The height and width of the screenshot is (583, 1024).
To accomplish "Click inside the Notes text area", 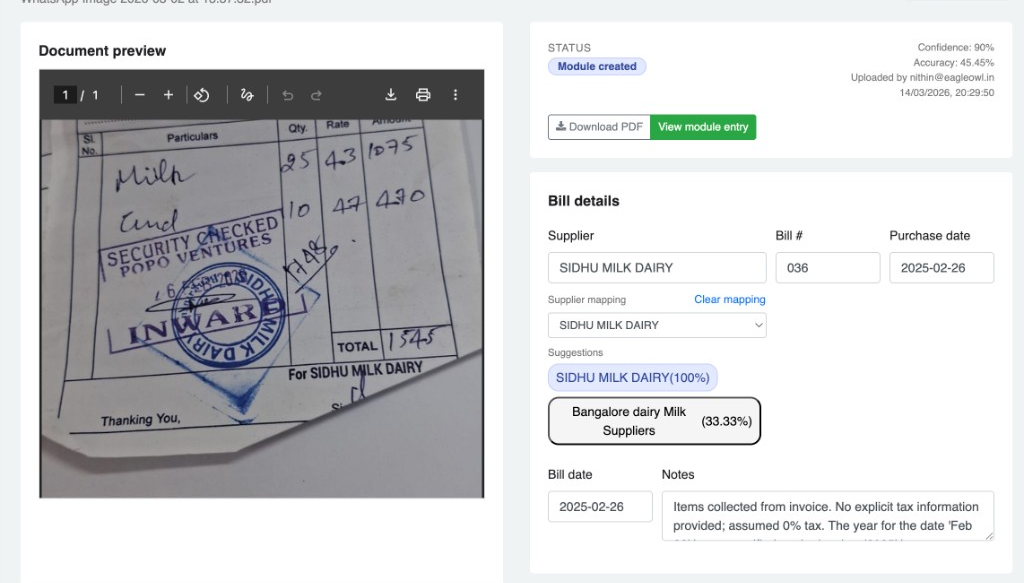I will pos(827,514).
